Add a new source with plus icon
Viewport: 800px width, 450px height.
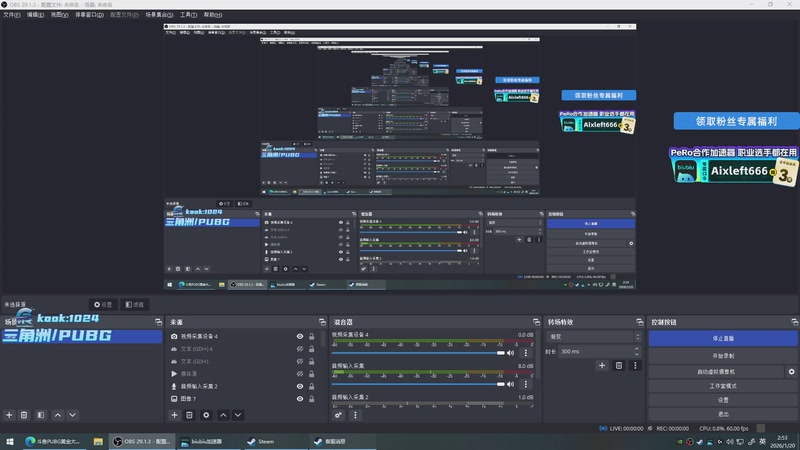(x=174, y=415)
